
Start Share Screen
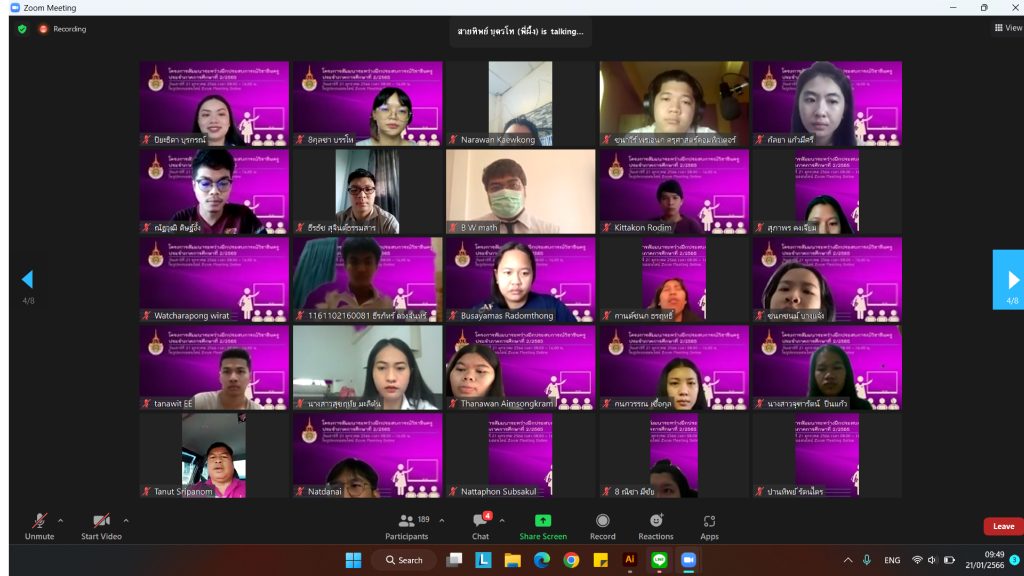point(543,526)
